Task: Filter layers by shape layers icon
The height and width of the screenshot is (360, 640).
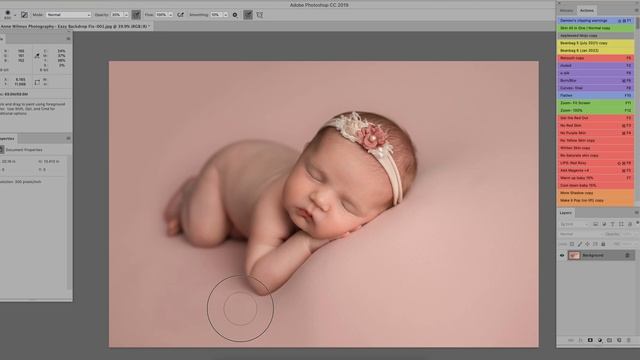Action: point(621,224)
